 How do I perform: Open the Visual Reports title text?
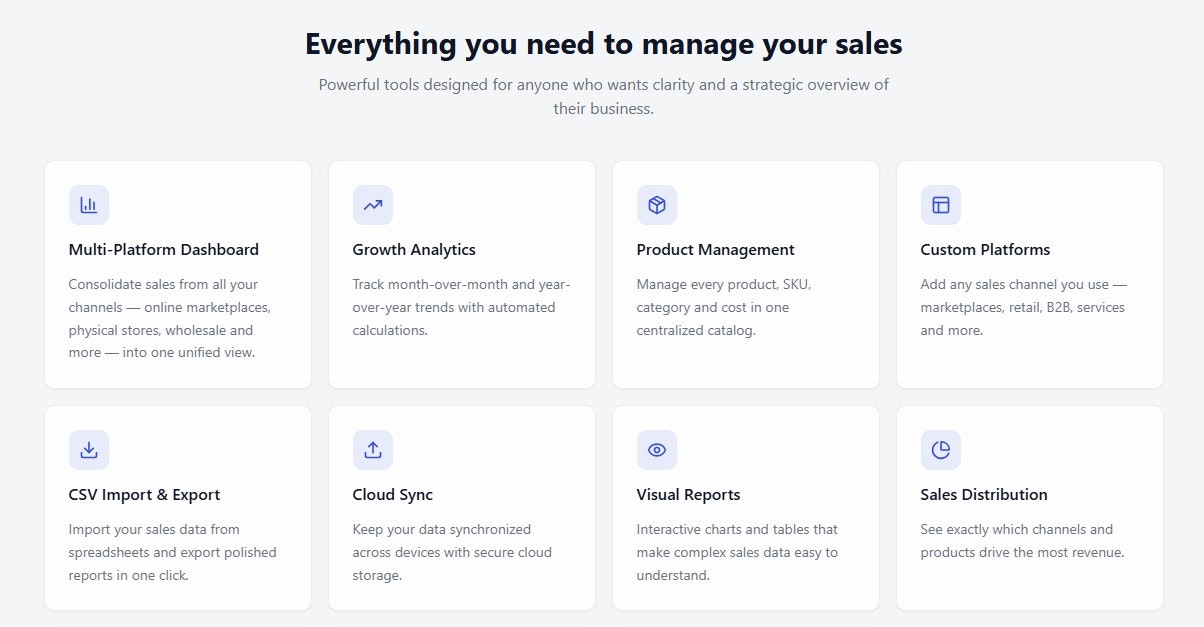[688, 494]
